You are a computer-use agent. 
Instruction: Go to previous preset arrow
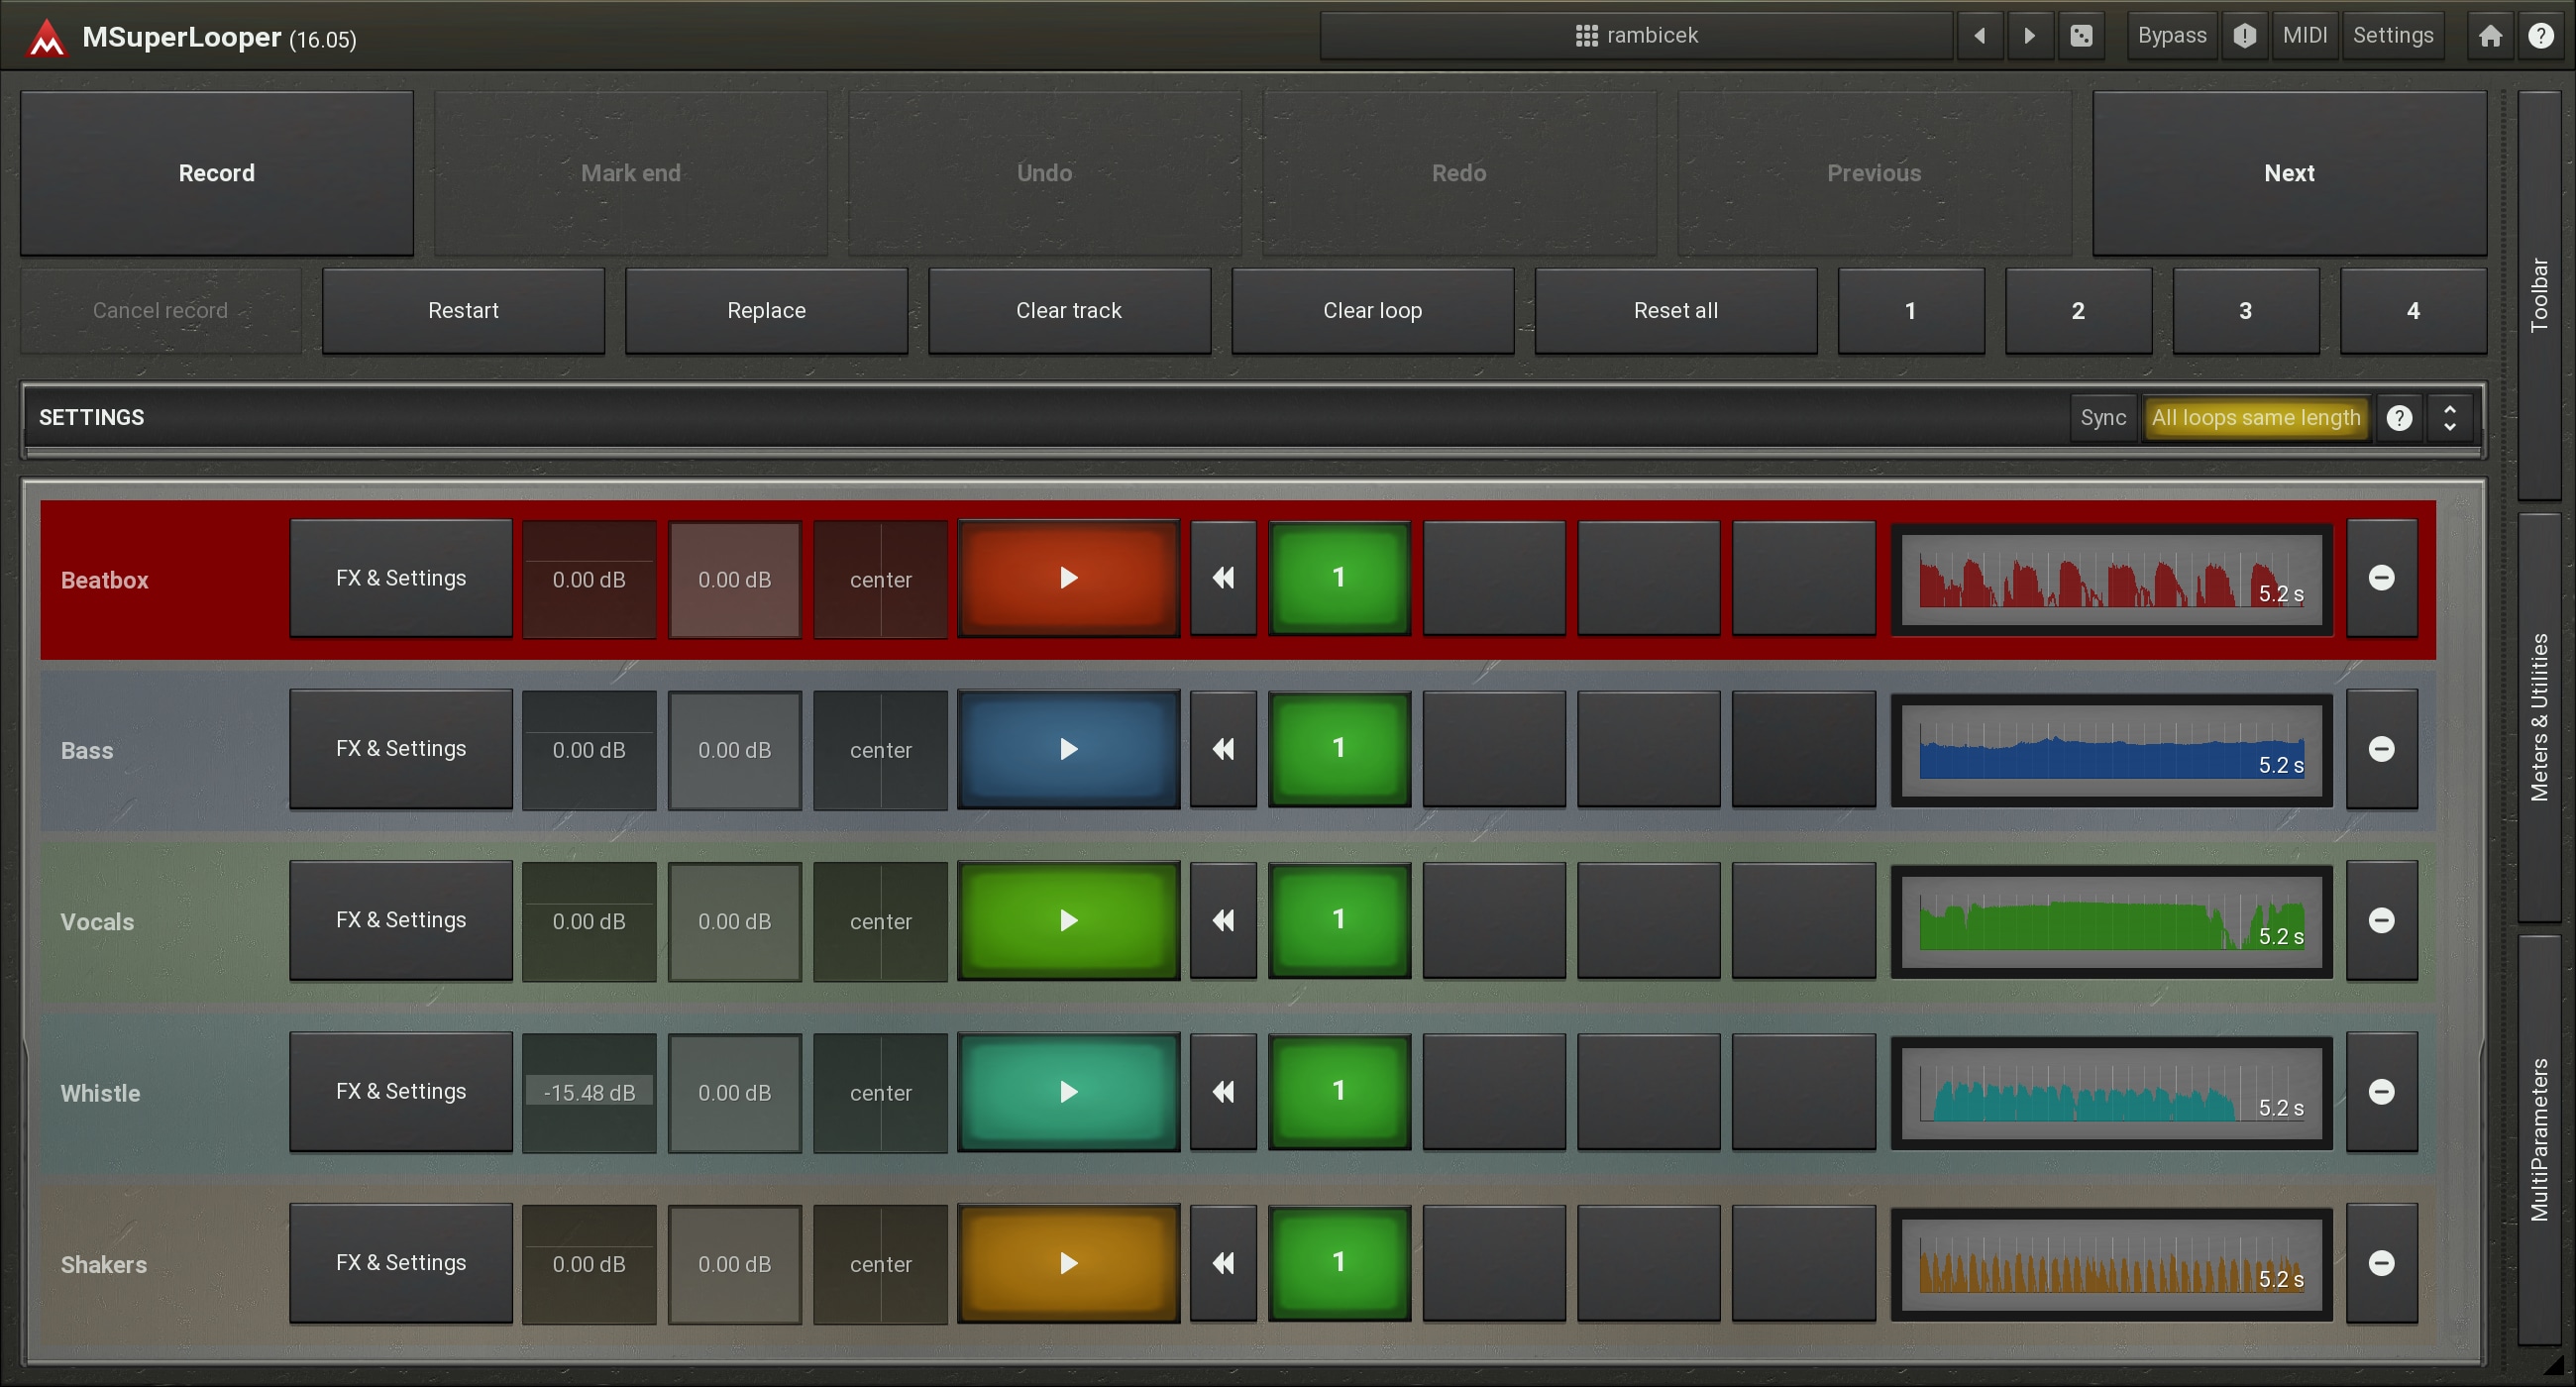(1979, 36)
